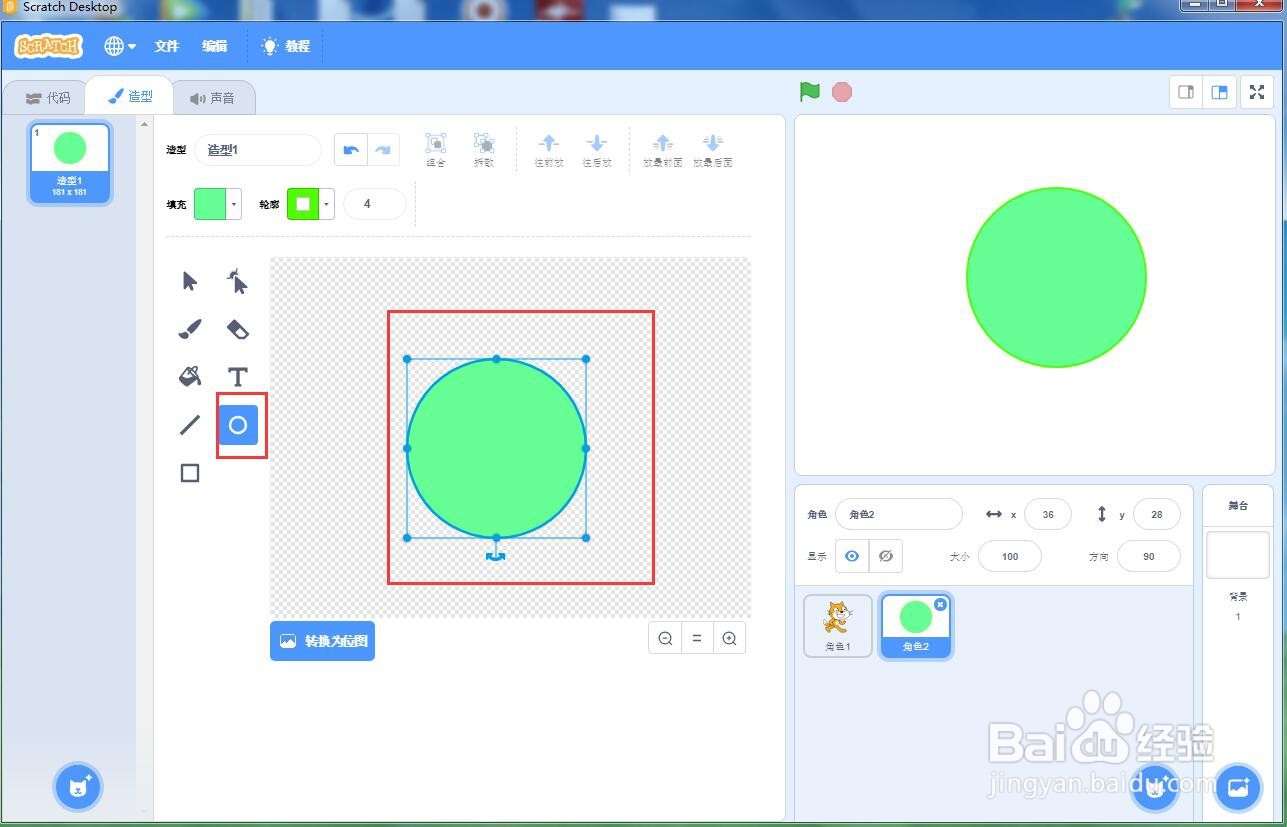
Task: Click the 转换为位图 button
Action: coord(322,641)
